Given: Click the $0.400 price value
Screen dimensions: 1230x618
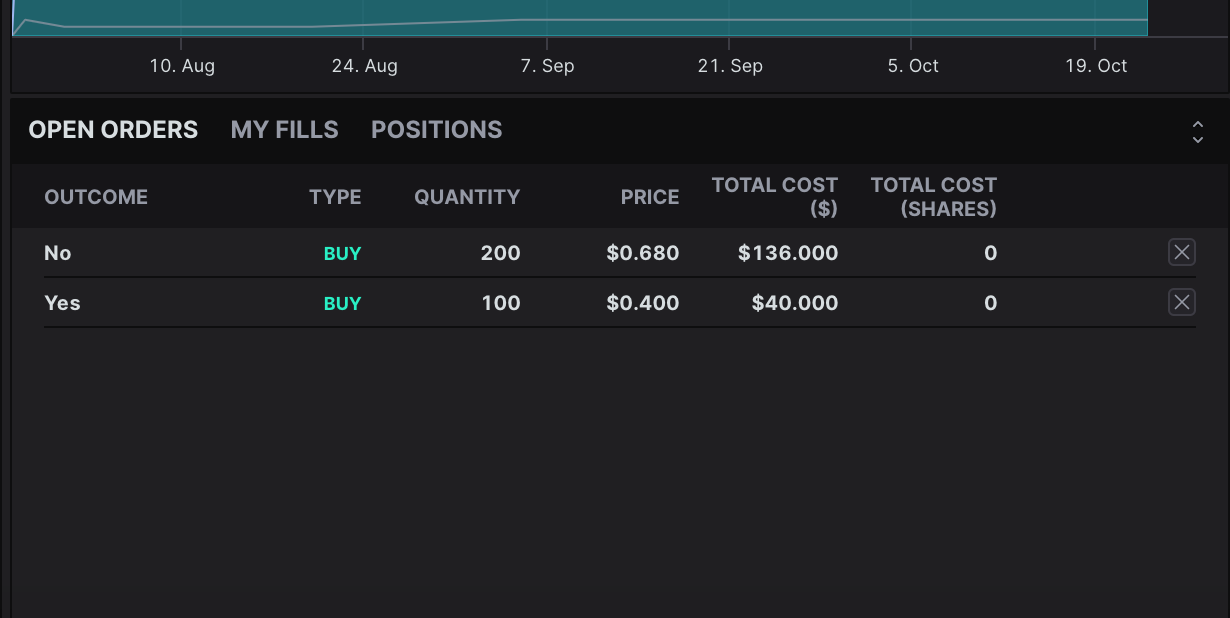Looking at the screenshot, I should pos(642,303).
